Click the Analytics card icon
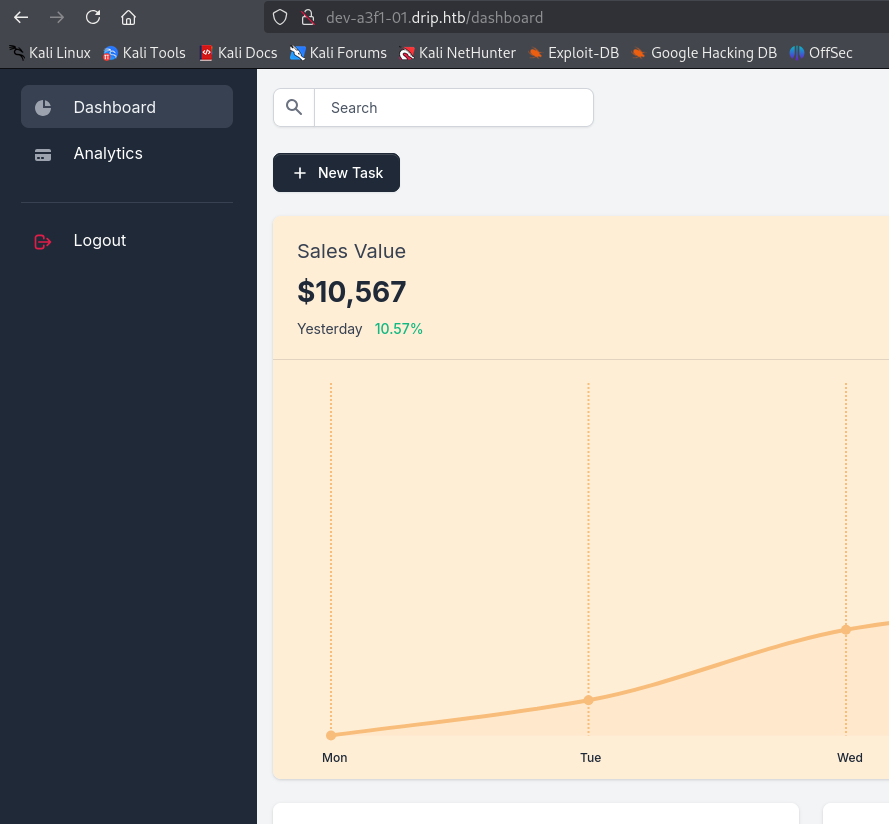889x824 pixels. (43, 154)
